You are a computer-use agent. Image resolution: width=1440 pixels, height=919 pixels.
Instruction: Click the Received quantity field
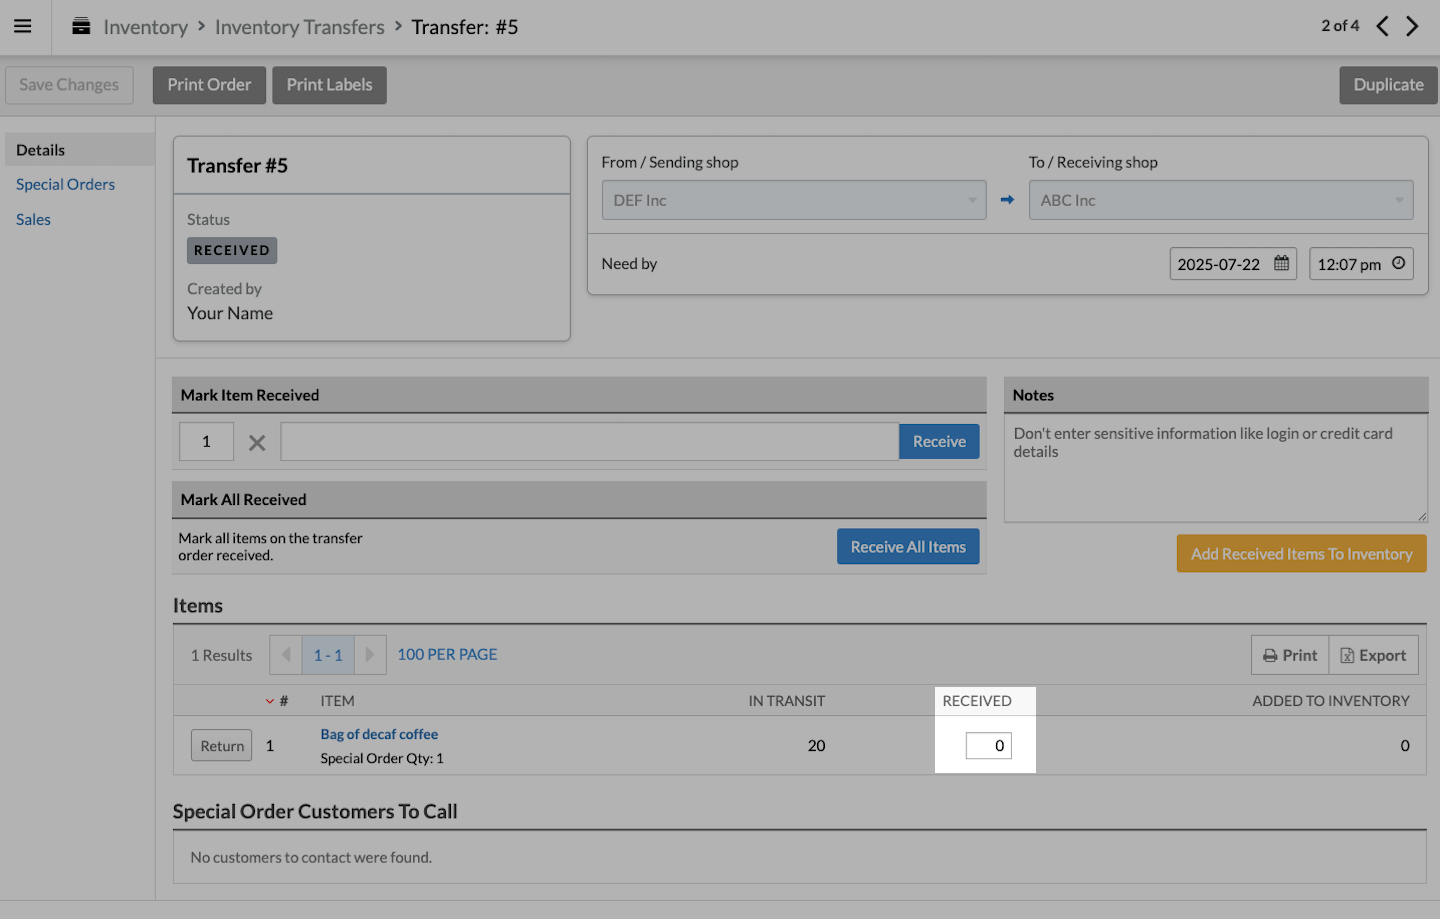[x=988, y=746]
